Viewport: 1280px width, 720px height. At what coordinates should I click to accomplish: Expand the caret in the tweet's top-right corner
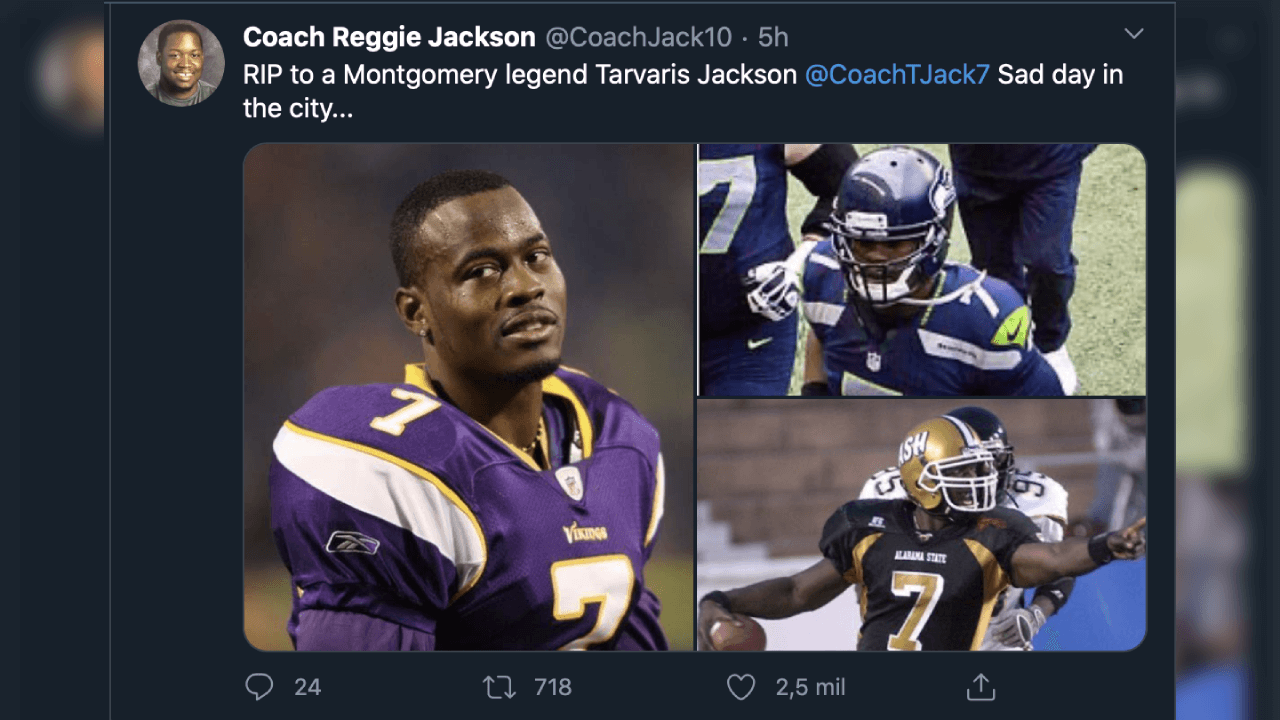pos(1134,33)
